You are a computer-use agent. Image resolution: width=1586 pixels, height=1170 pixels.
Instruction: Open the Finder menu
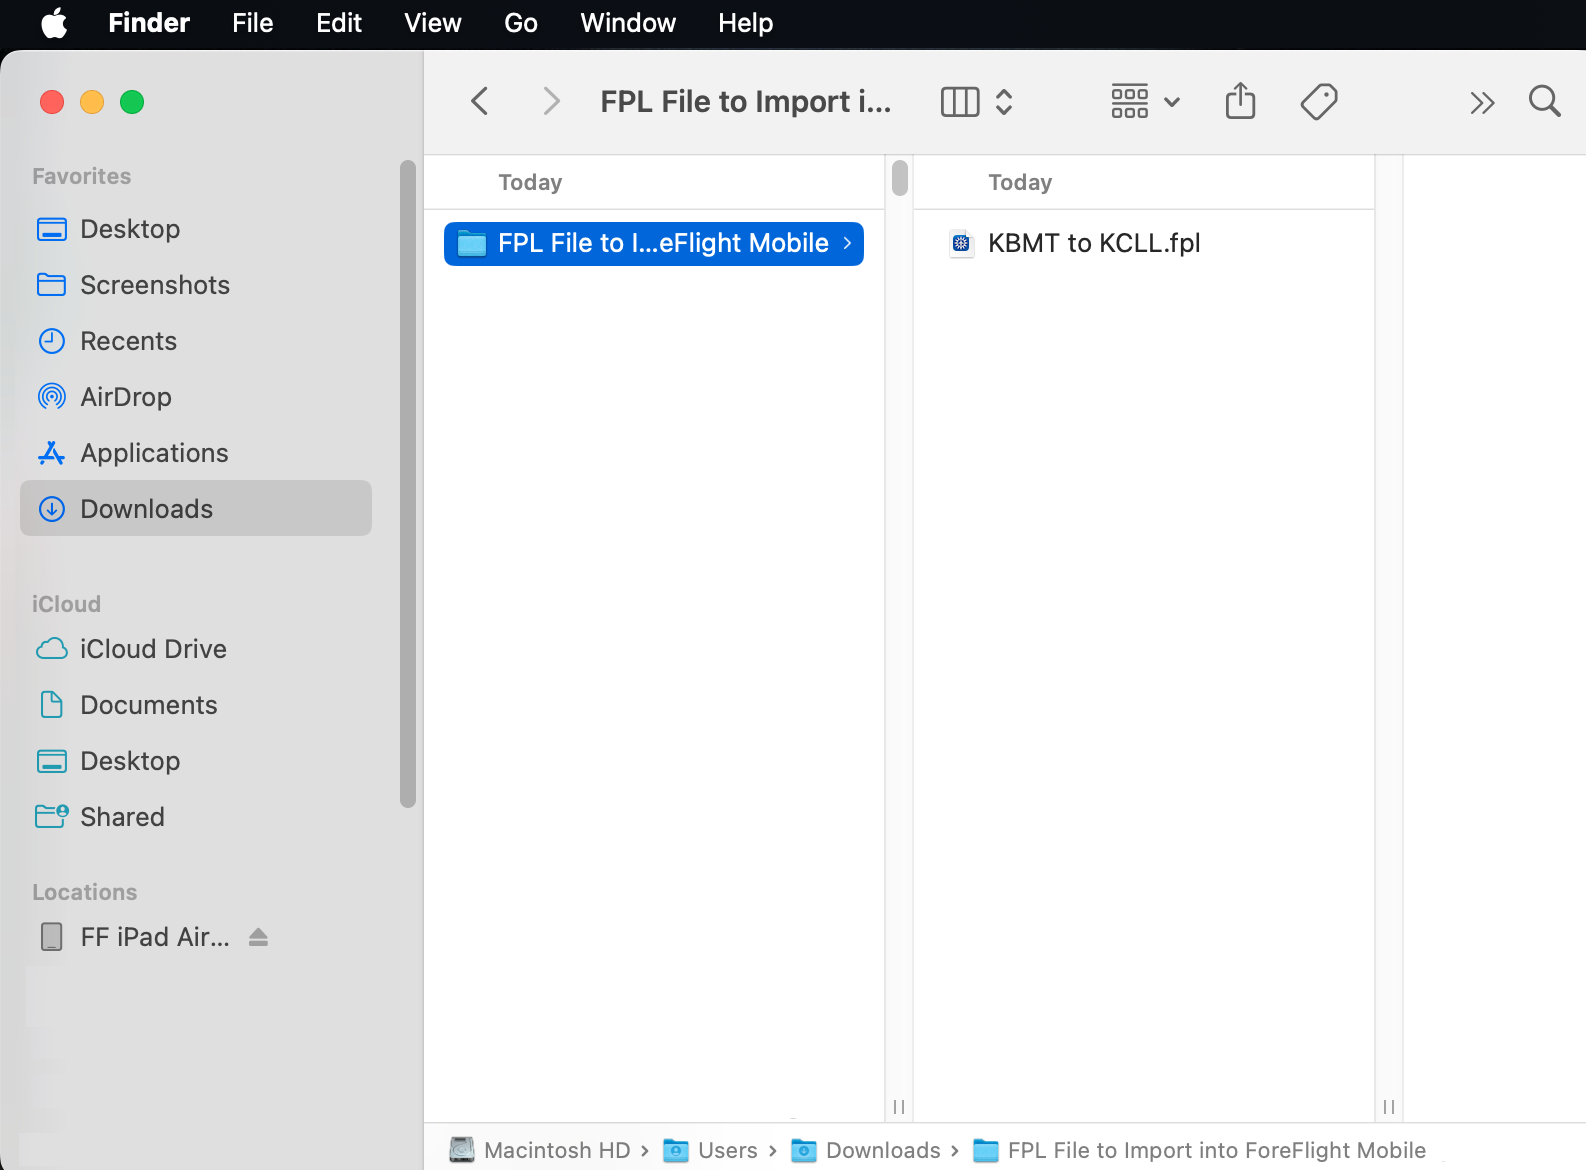pos(149,23)
